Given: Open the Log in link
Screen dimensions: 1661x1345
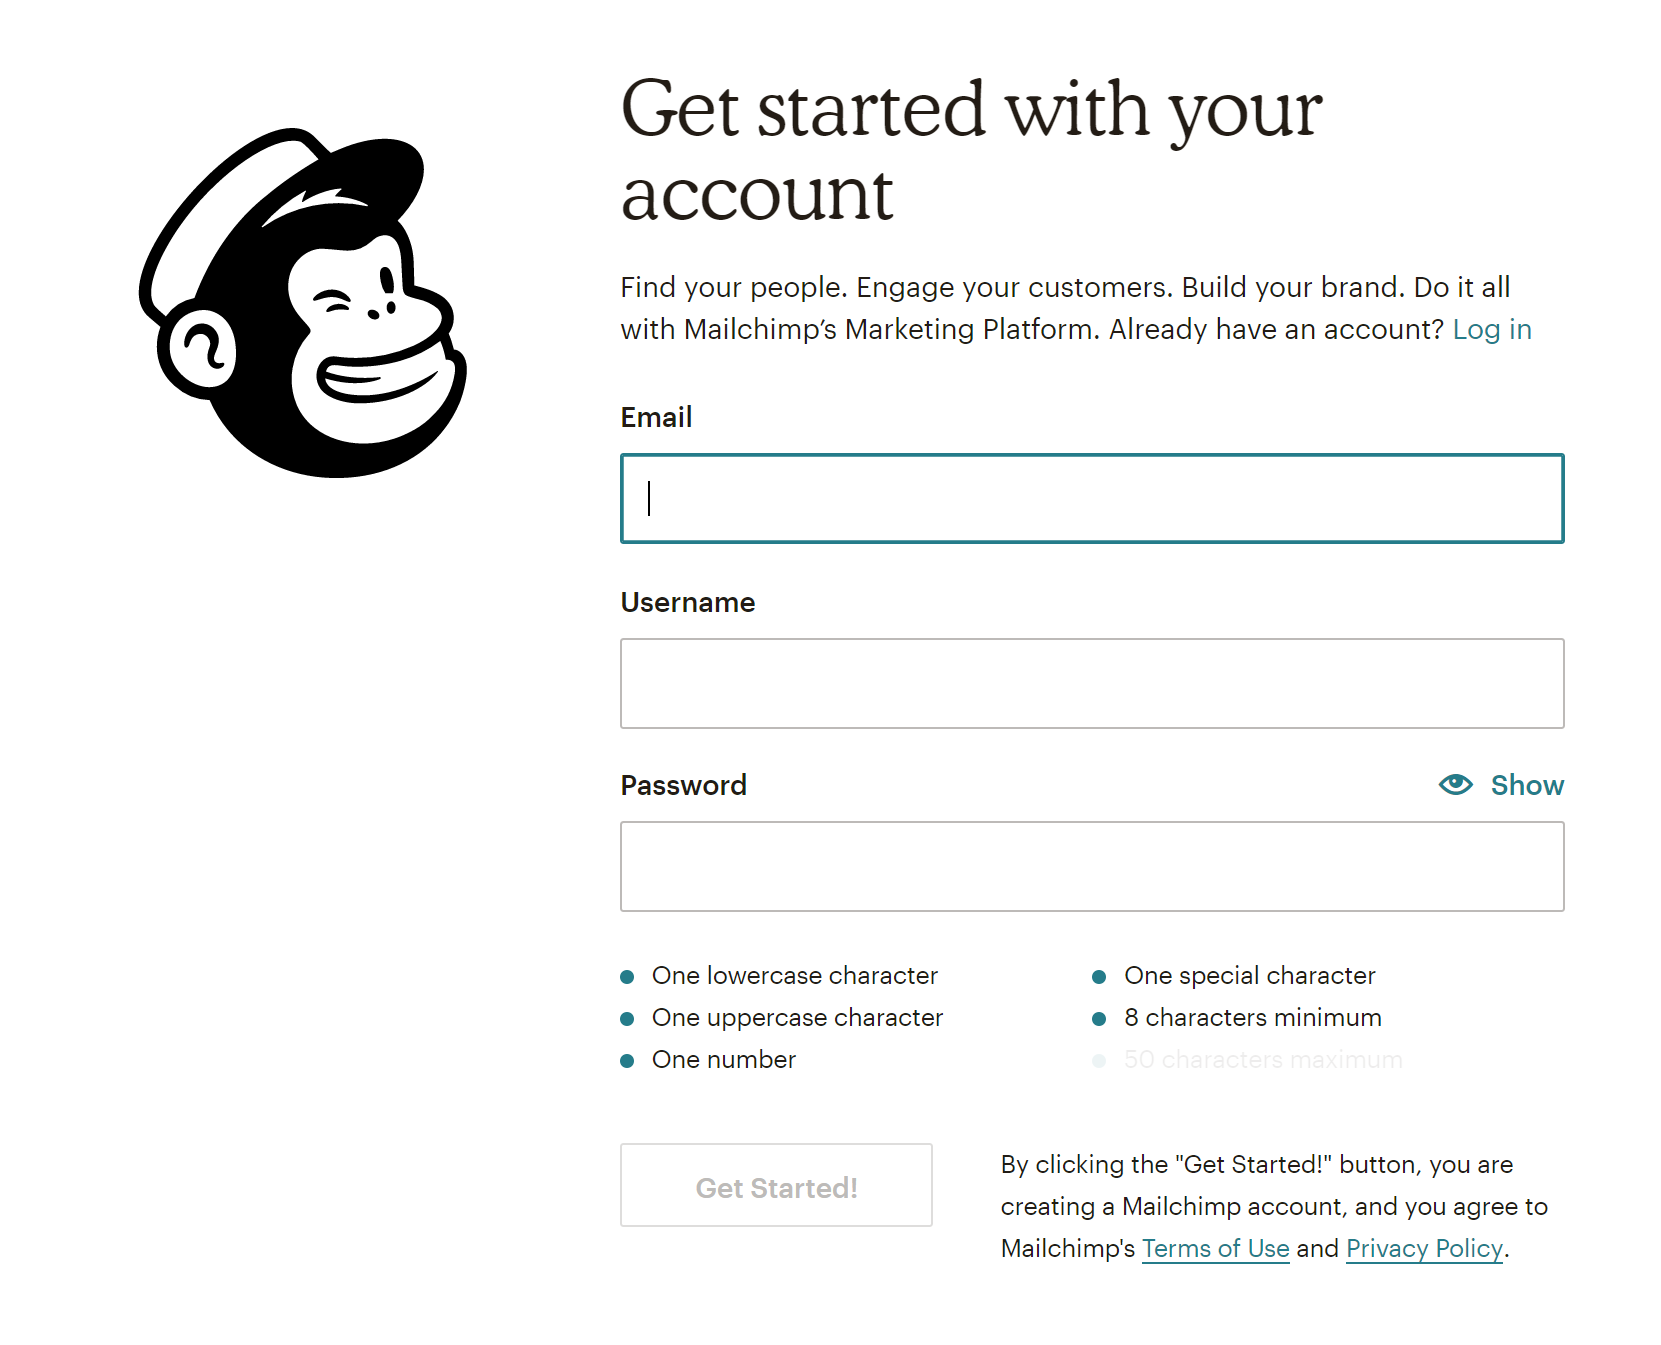Looking at the screenshot, I should [1491, 330].
